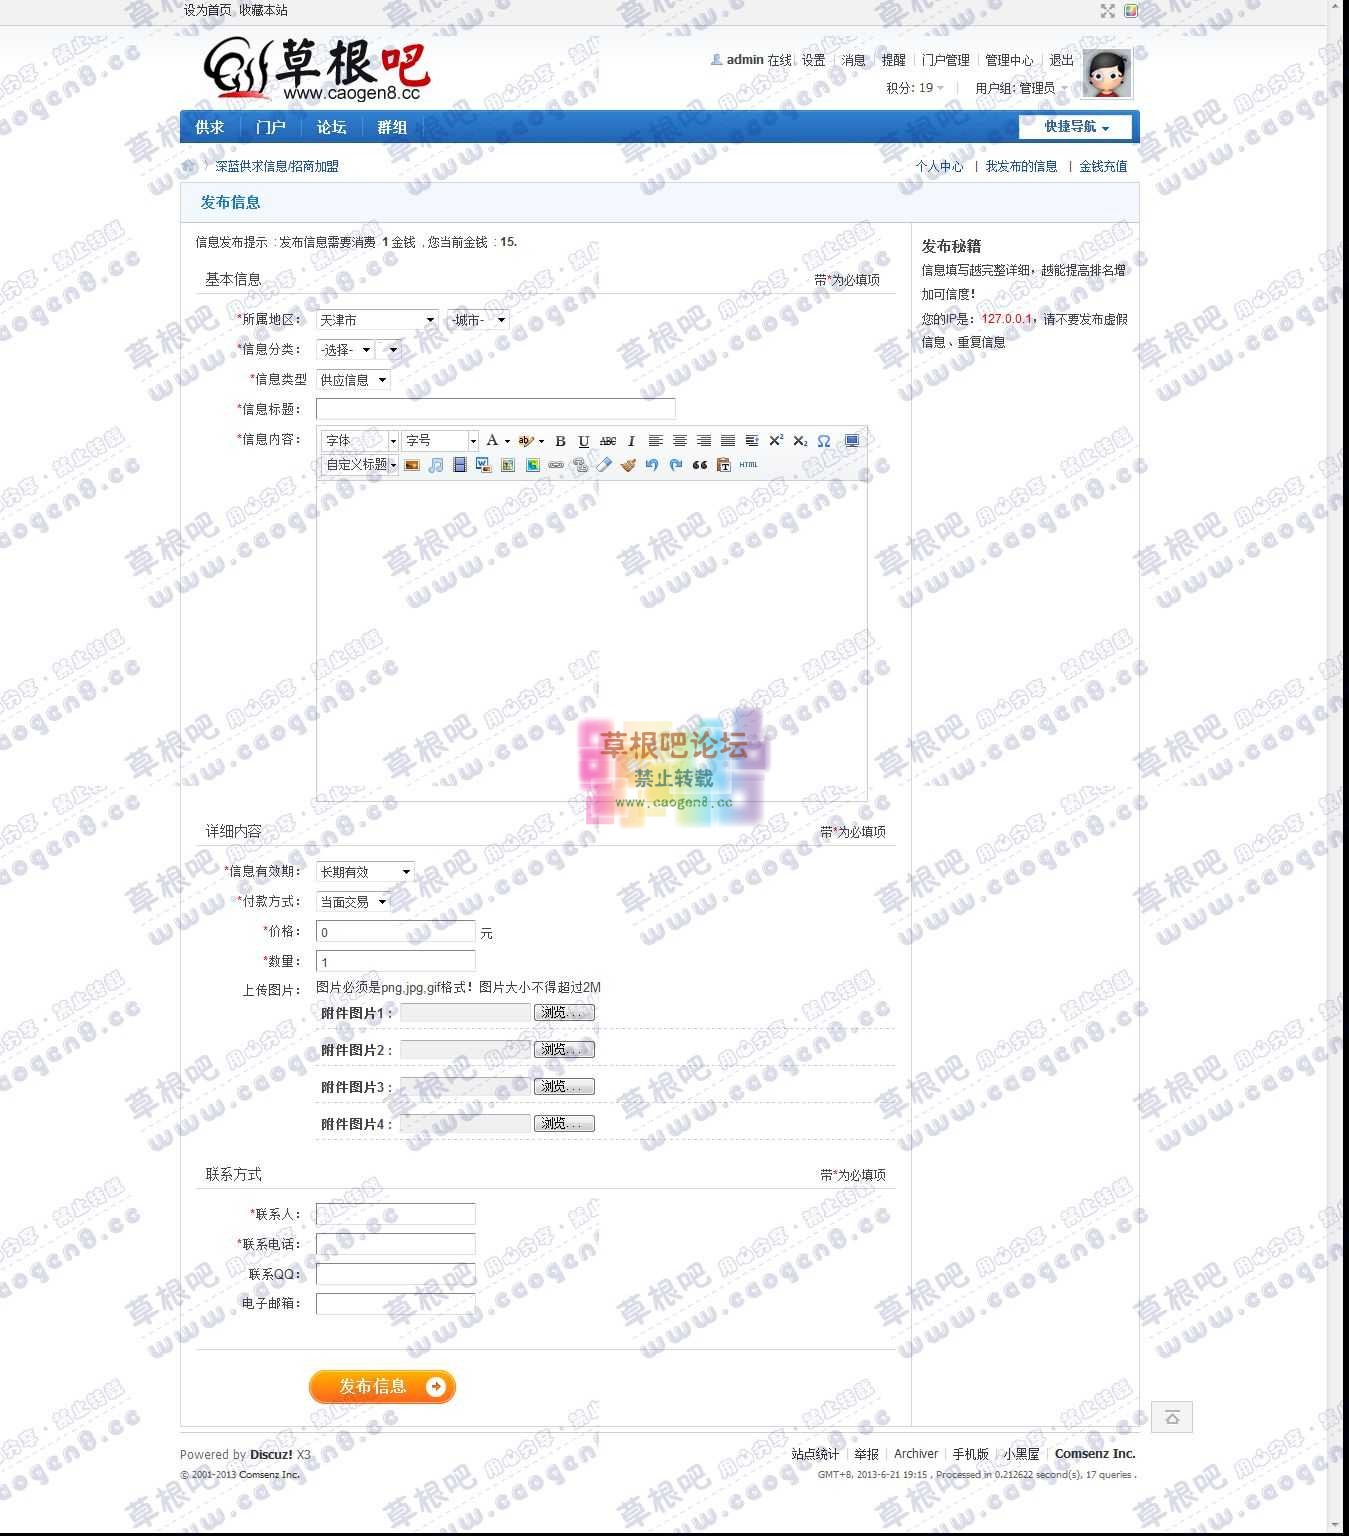This screenshot has width=1349, height=1536.
Task: Insert the omega special character symbol
Action: 823,440
